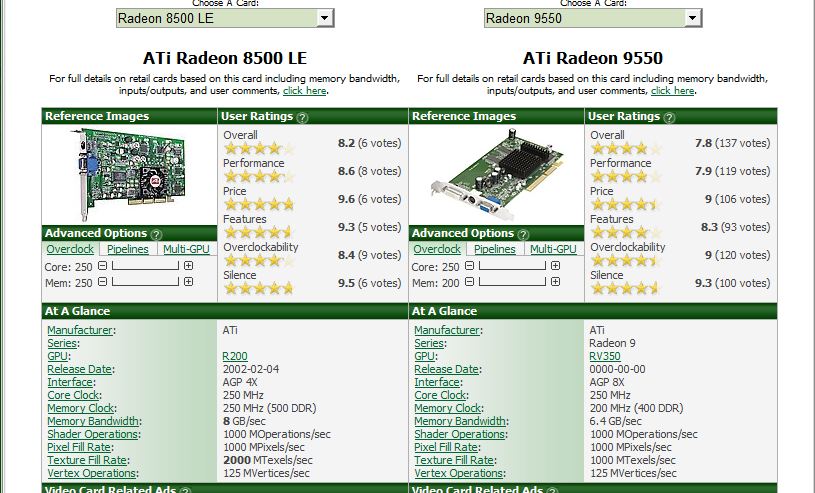Click Interface link in Radeon 9550 column
Viewport: 815px width, 493px height.
click(x=437, y=382)
